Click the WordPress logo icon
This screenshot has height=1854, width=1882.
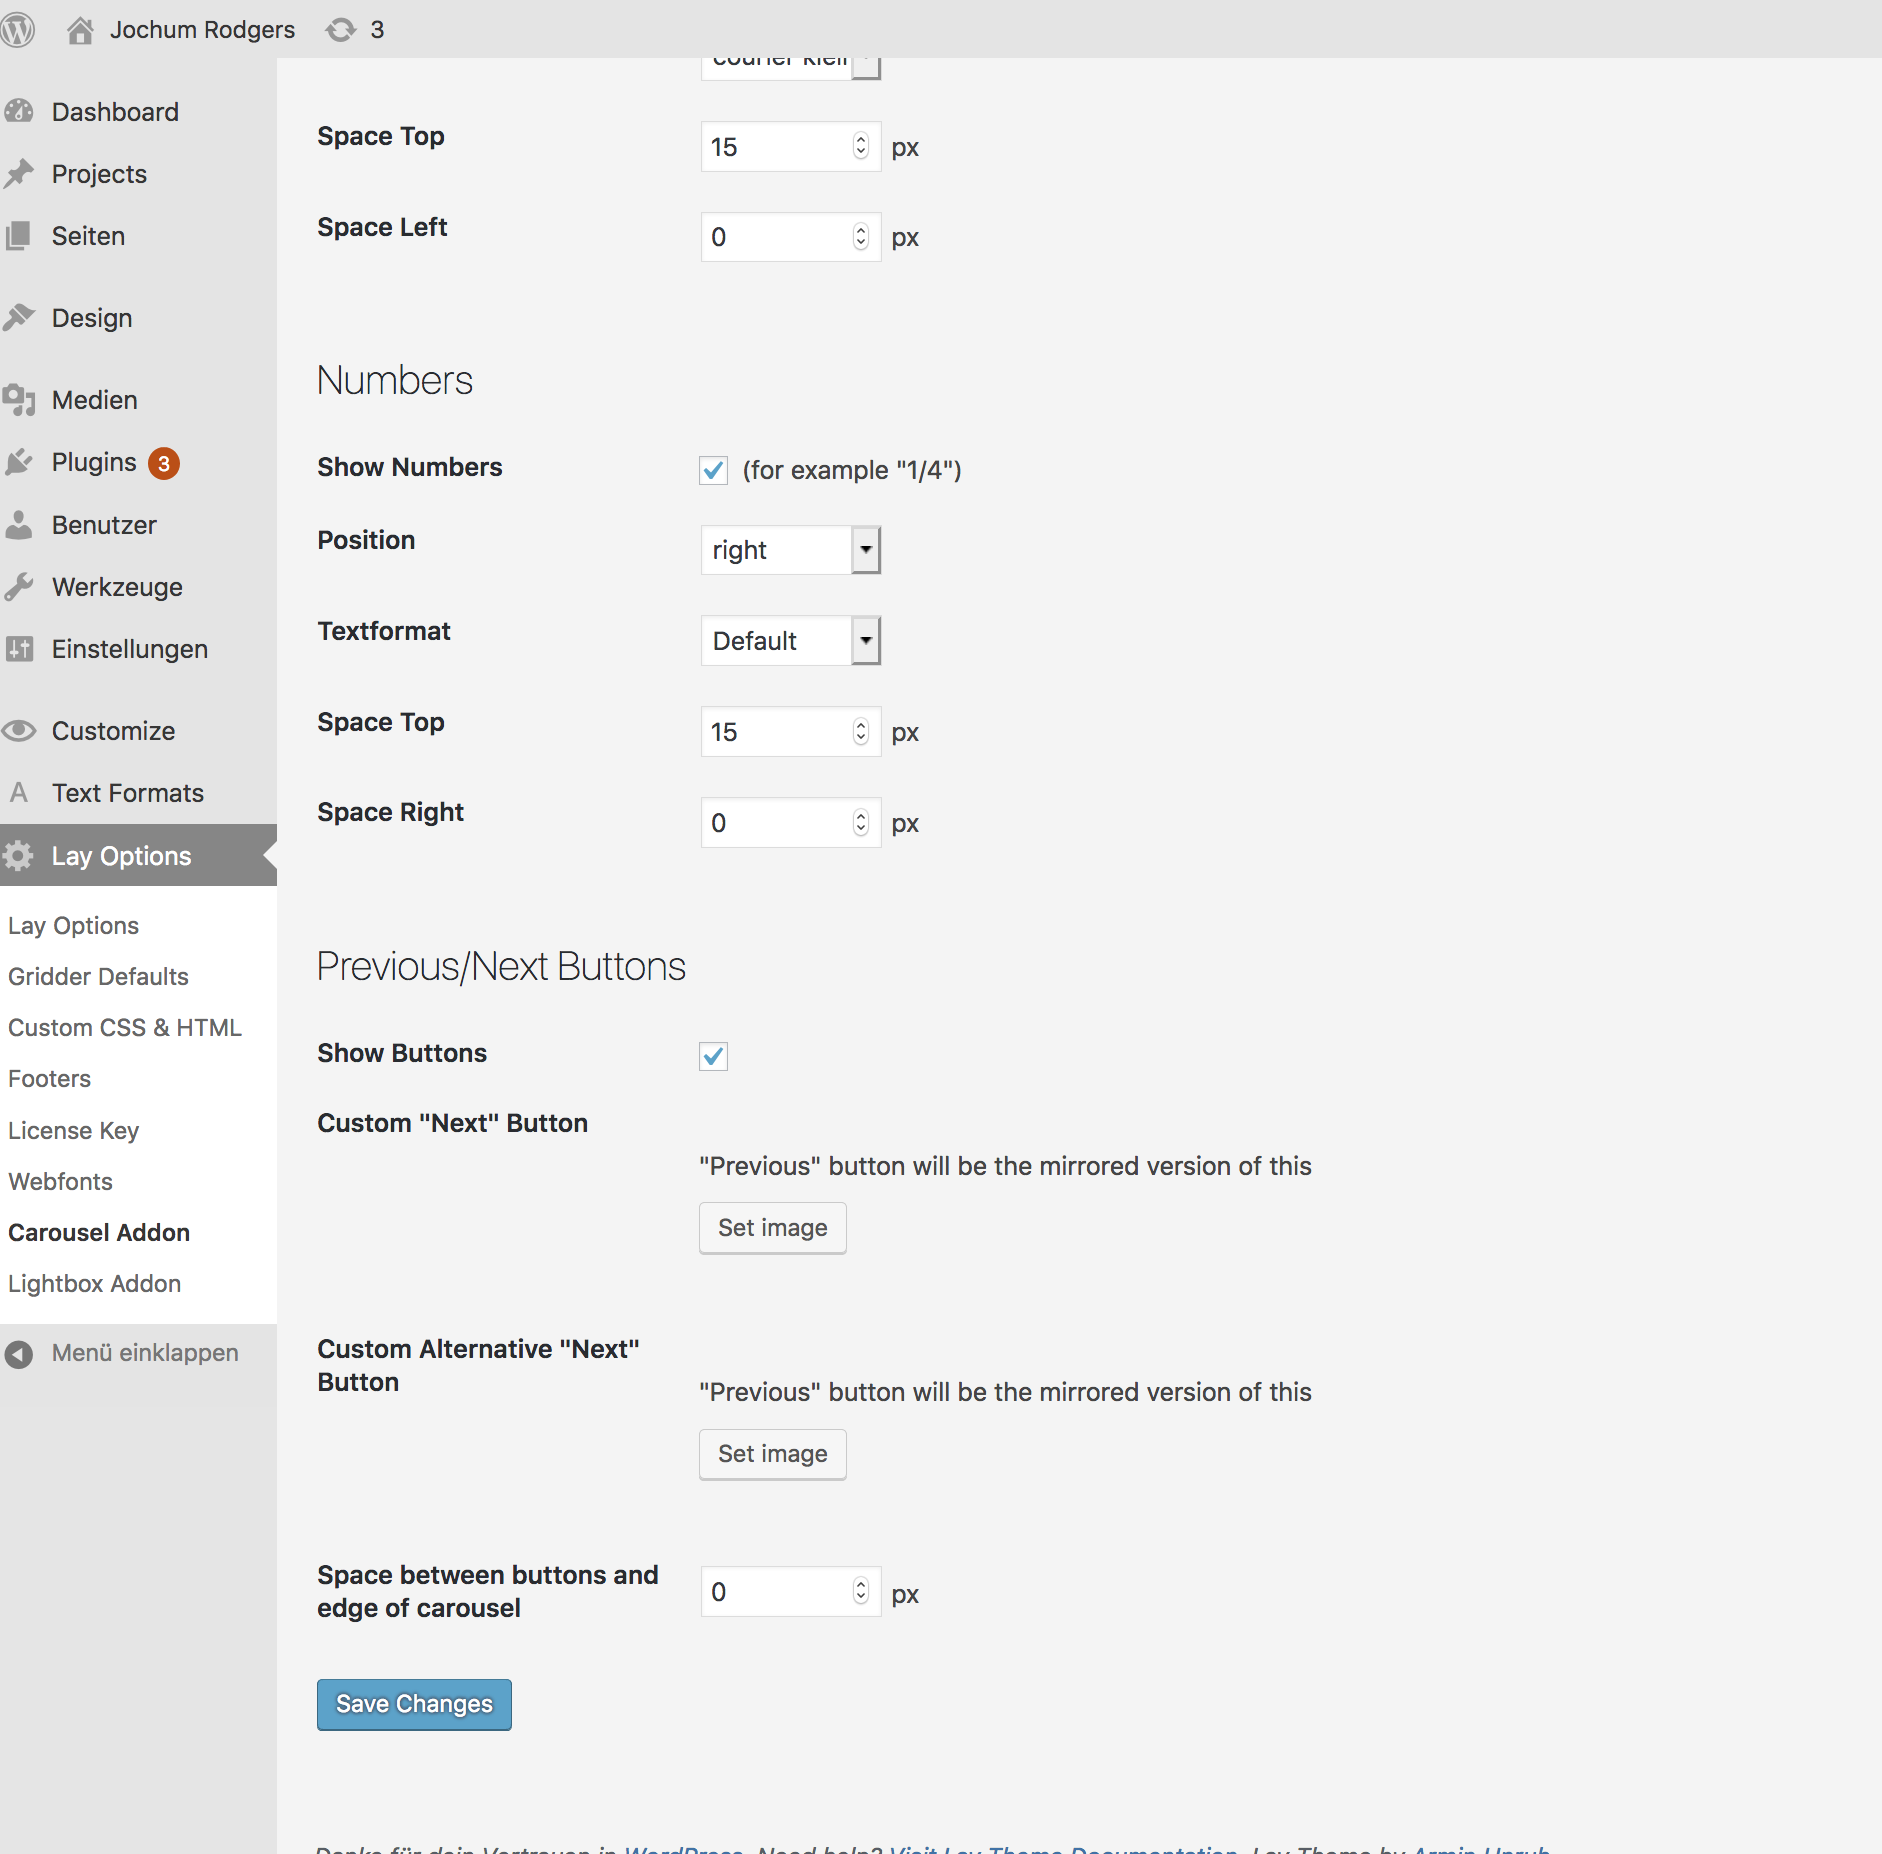[x=18, y=29]
